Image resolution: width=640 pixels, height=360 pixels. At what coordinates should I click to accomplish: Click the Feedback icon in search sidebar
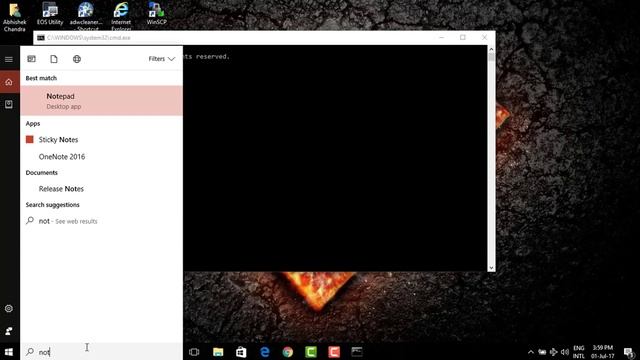[x=9, y=331]
